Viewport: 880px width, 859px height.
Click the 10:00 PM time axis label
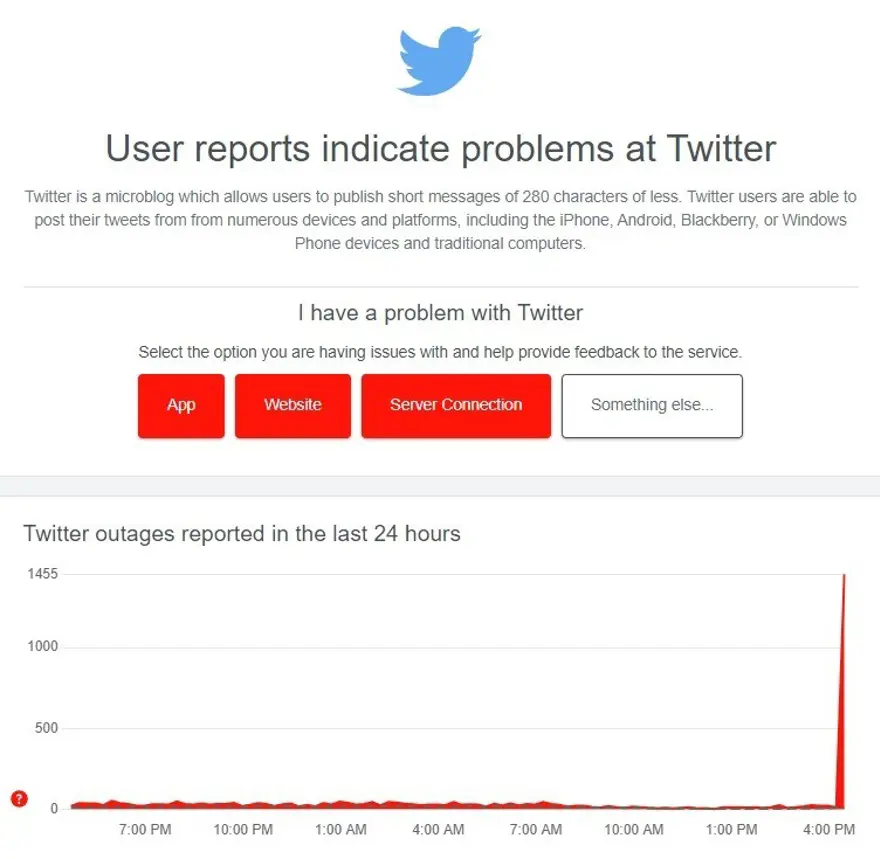(243, 830)
